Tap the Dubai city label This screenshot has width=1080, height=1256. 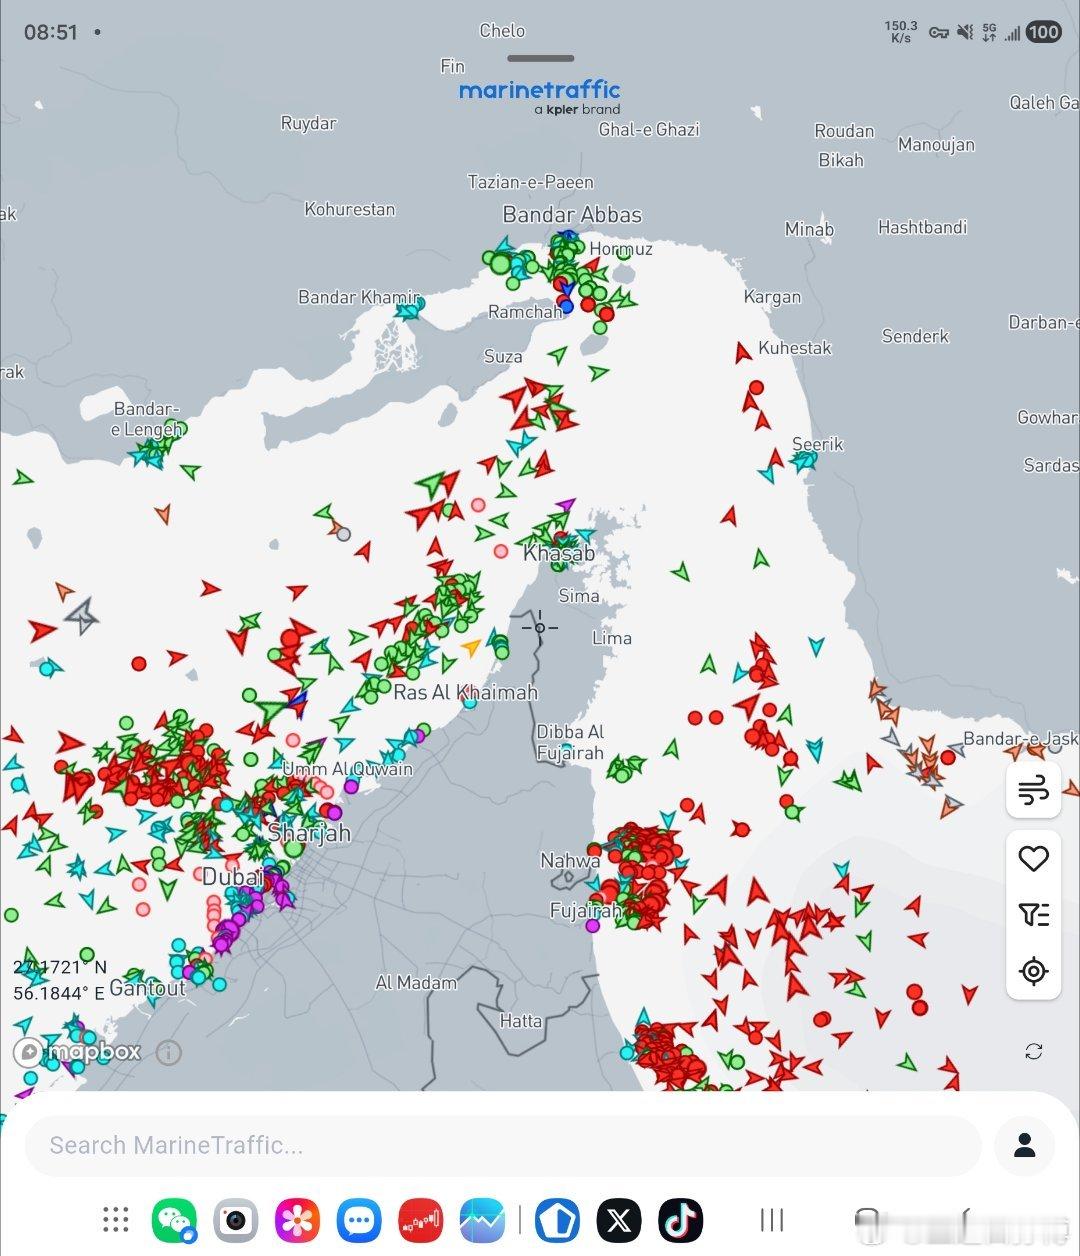pyautogui.click(x=232, y=877)
